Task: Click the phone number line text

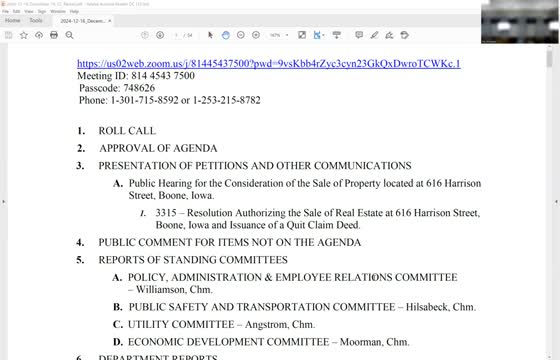Action: click(170, 100)
